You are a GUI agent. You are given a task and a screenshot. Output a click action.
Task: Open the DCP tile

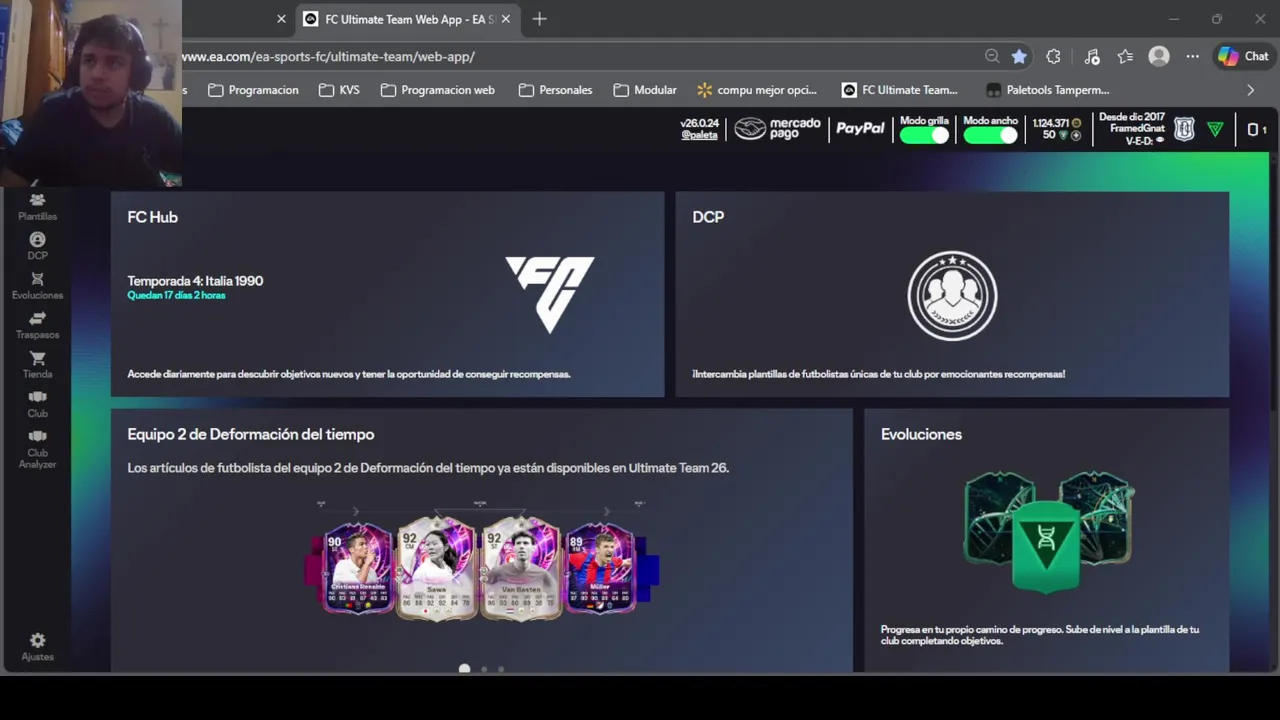952,294
